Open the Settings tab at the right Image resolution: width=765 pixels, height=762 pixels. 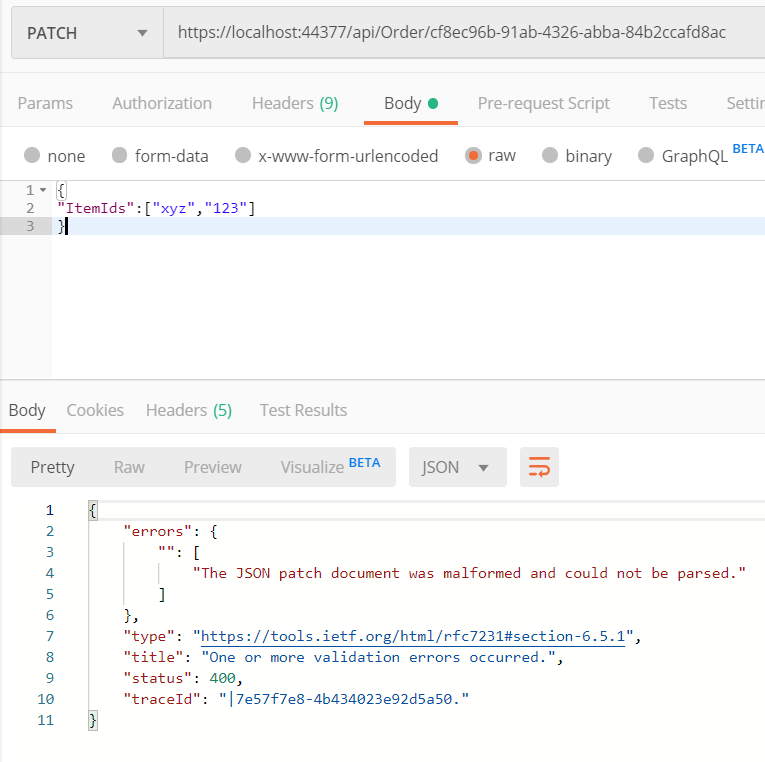[745, 103]
